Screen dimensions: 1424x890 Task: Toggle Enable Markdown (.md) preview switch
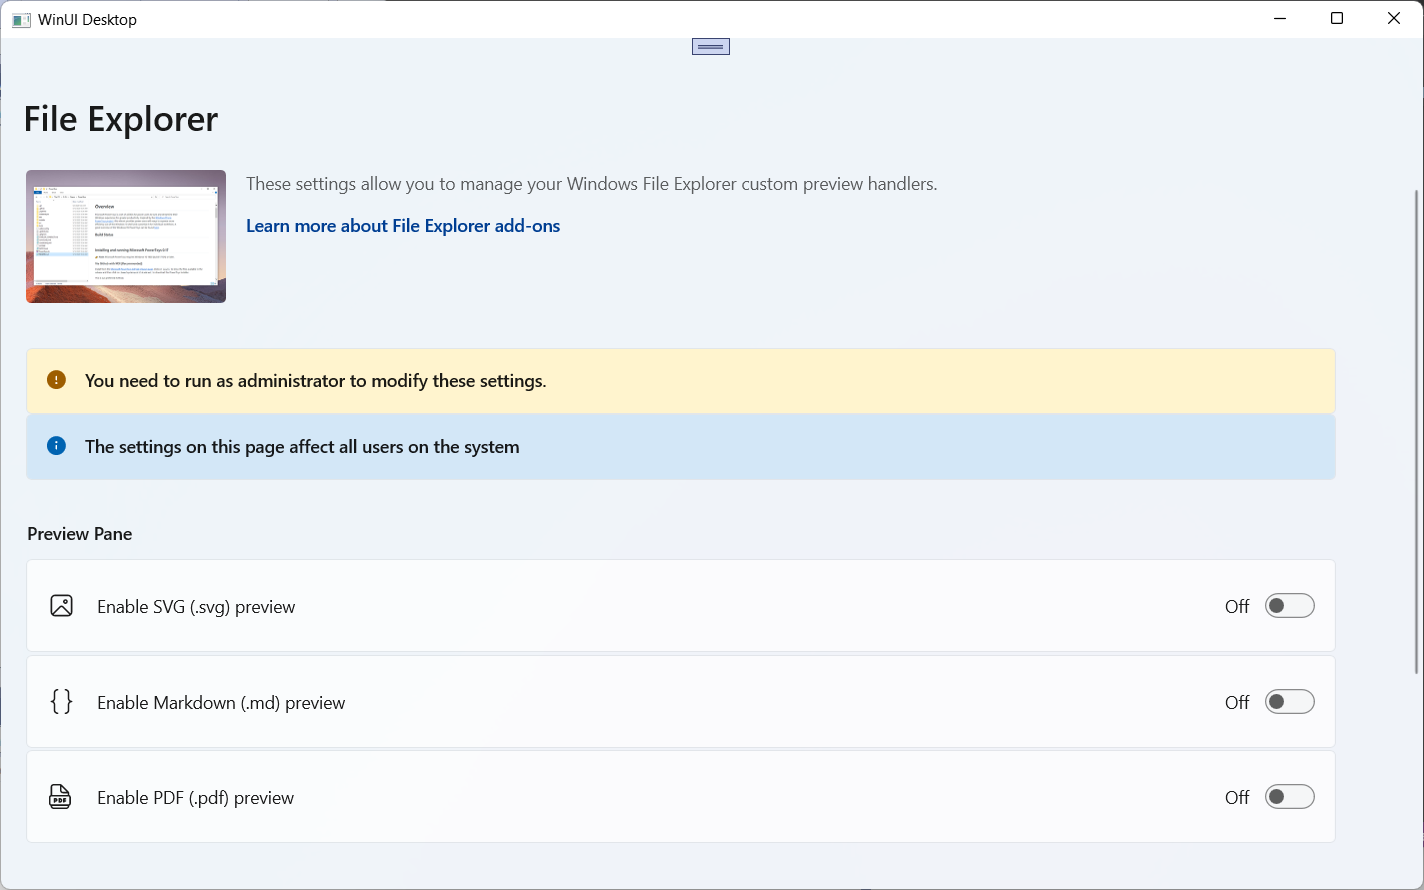coord(1290,702)
